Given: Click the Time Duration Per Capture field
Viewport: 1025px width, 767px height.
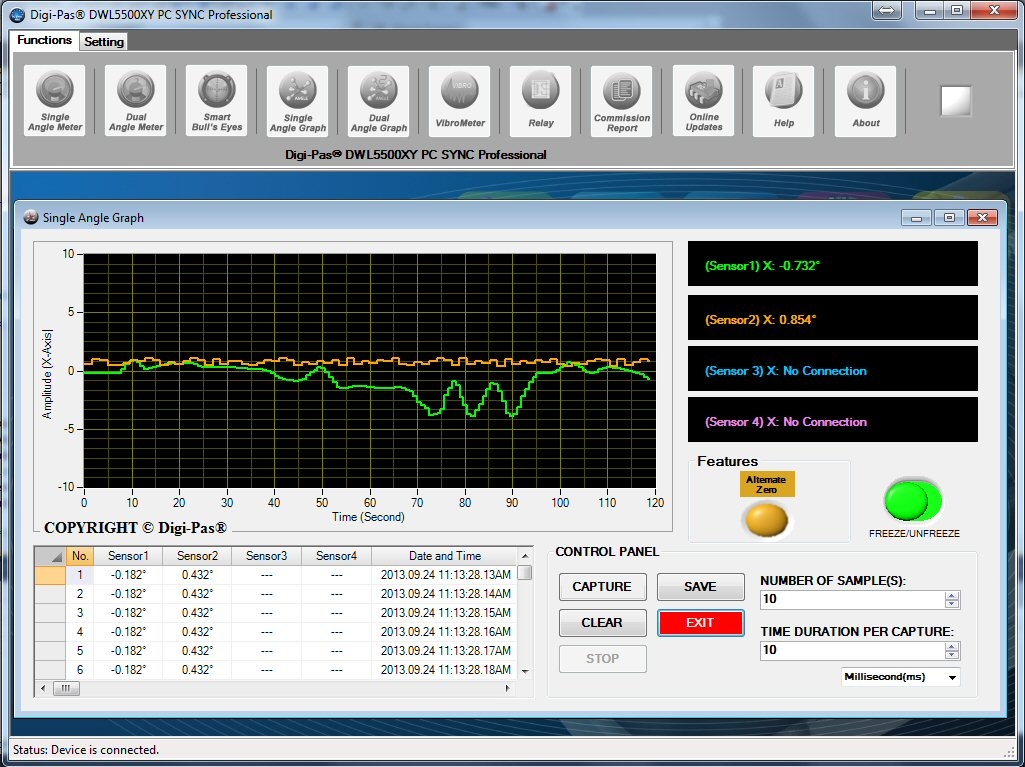Looking at the screenshot, I should coord(852,650).
